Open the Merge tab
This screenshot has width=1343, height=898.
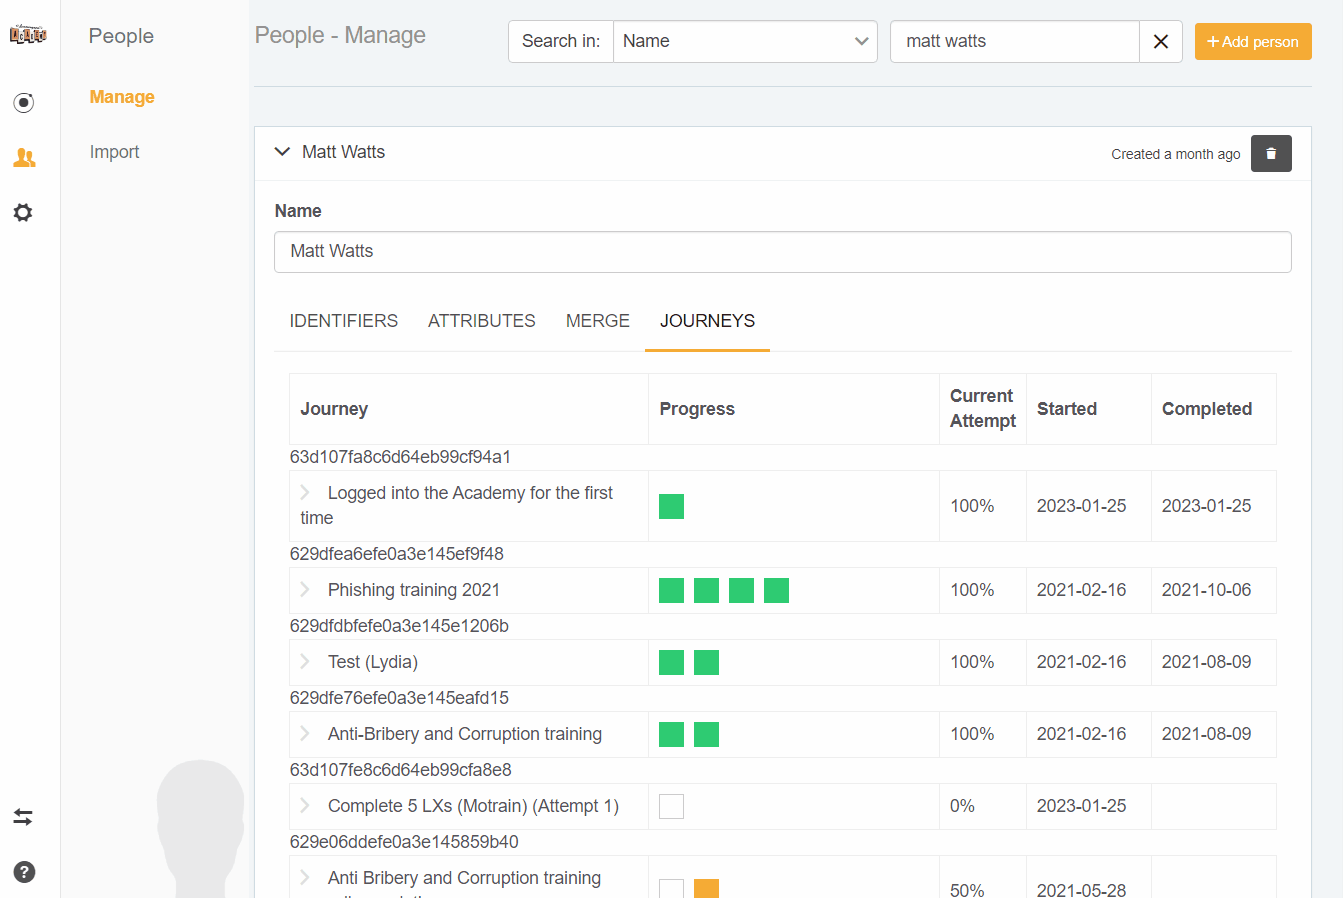pos(597,321)
